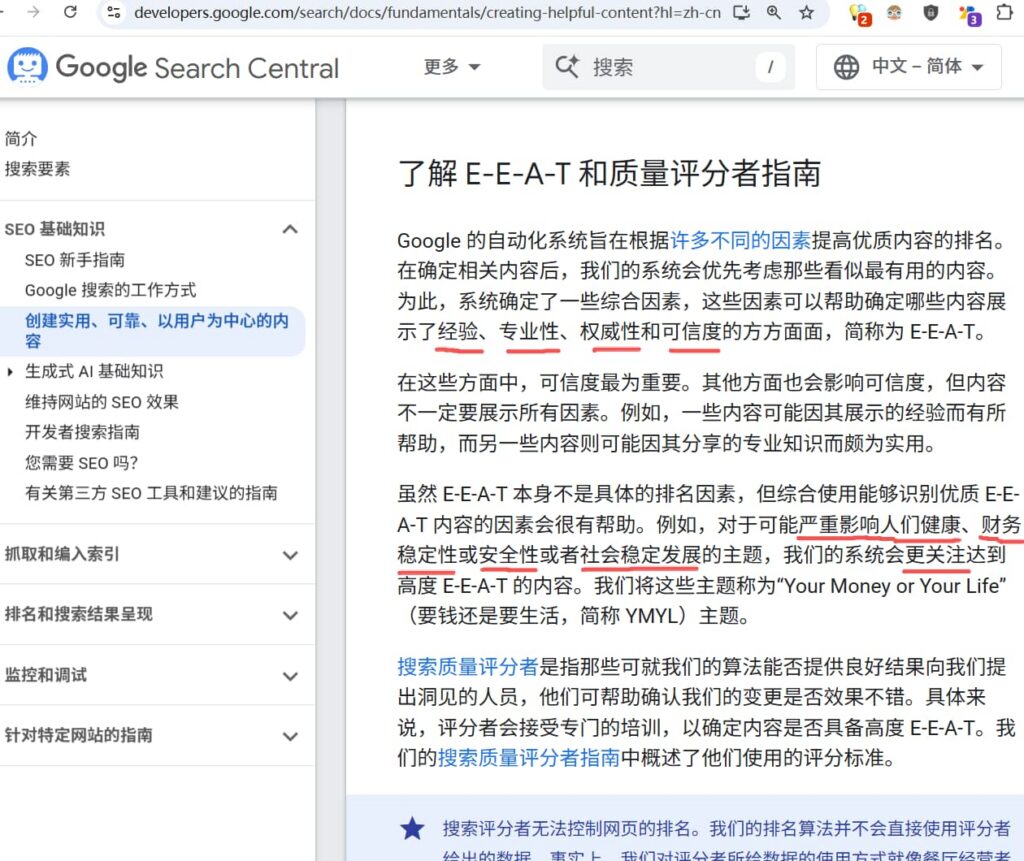Image resolution: width=1024 pixels, height=861 pixels.
Task: Click the heading 了解 E-E-A-T 和质量评分者指南
Action: 609,174
